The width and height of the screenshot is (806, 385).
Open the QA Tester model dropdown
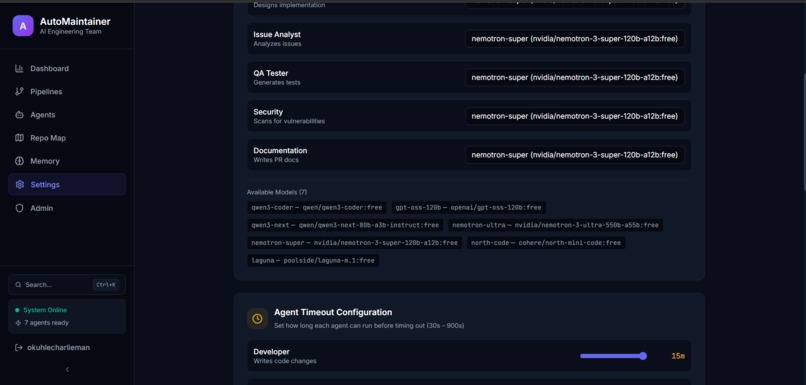[575, 77]
